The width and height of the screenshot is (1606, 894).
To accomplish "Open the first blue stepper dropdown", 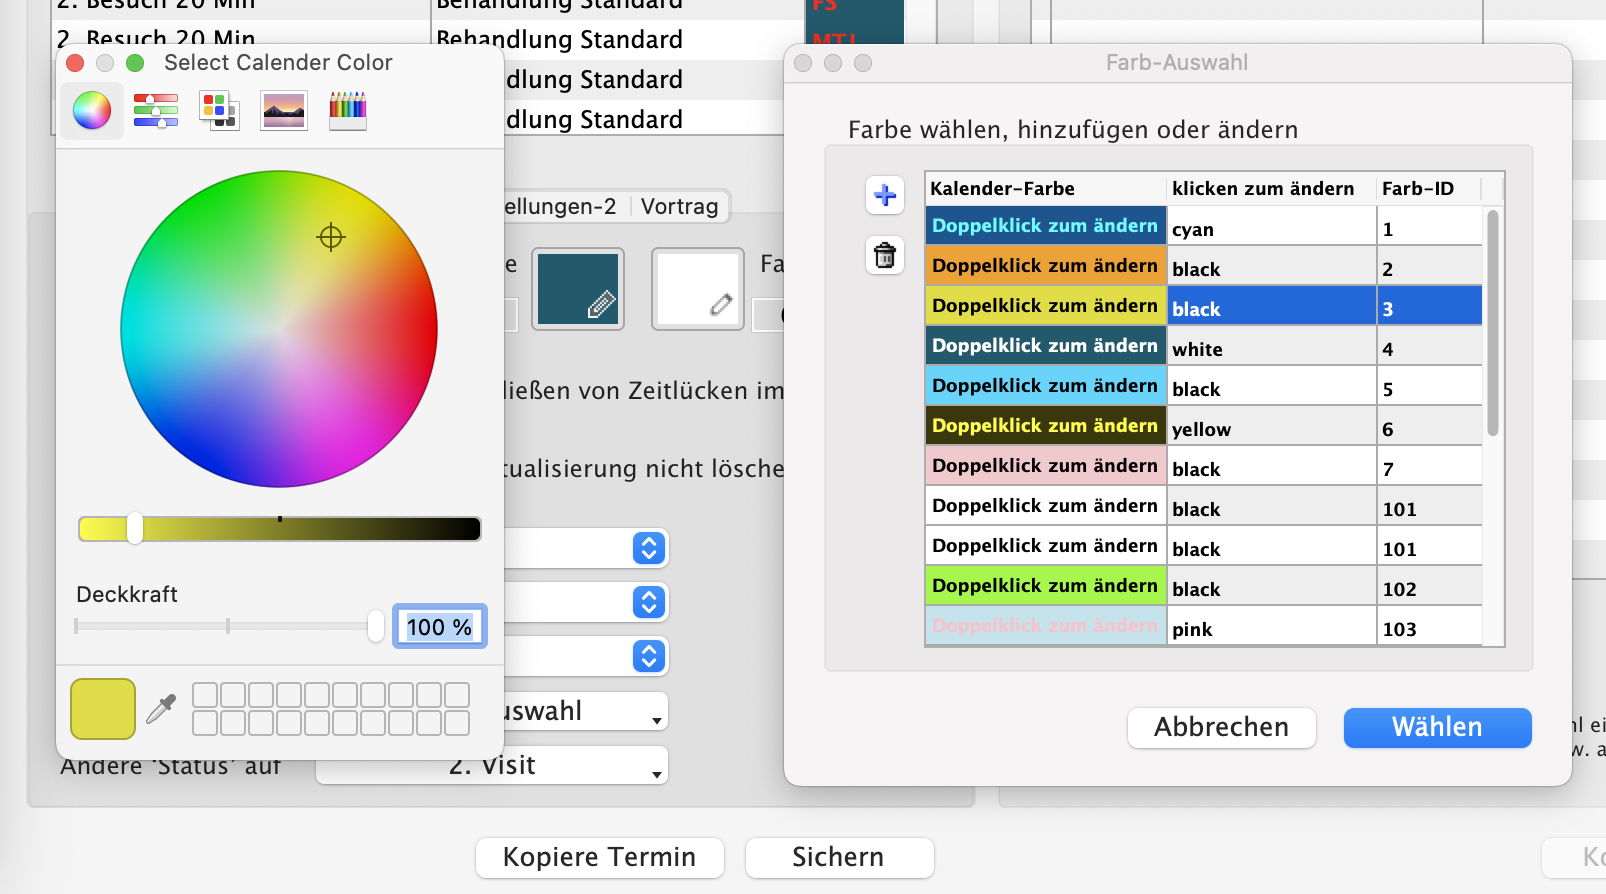I will pos(649,548).
